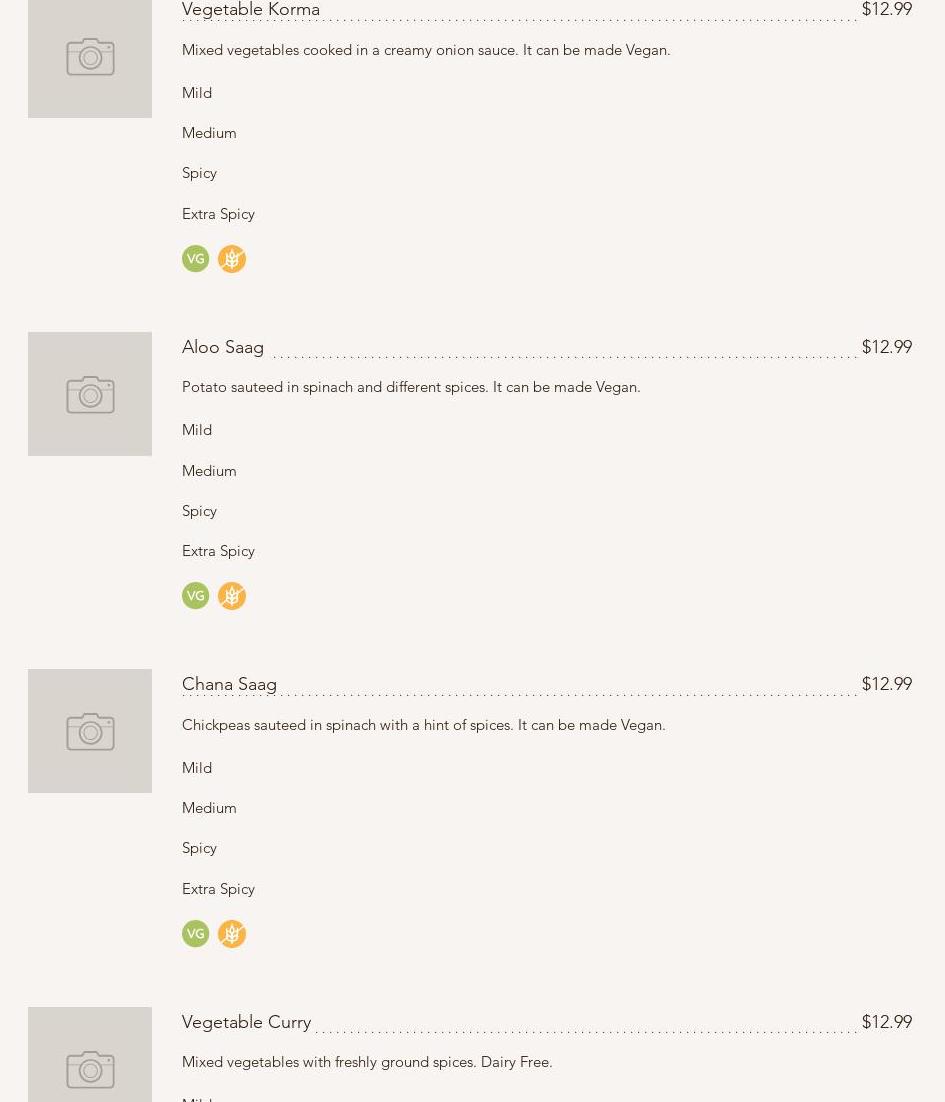The width and height of the screenshot is (945, 1102).
Task: Select Mild option for Aloo Saag
Action: pyautogui.click(x=197, y=430)
